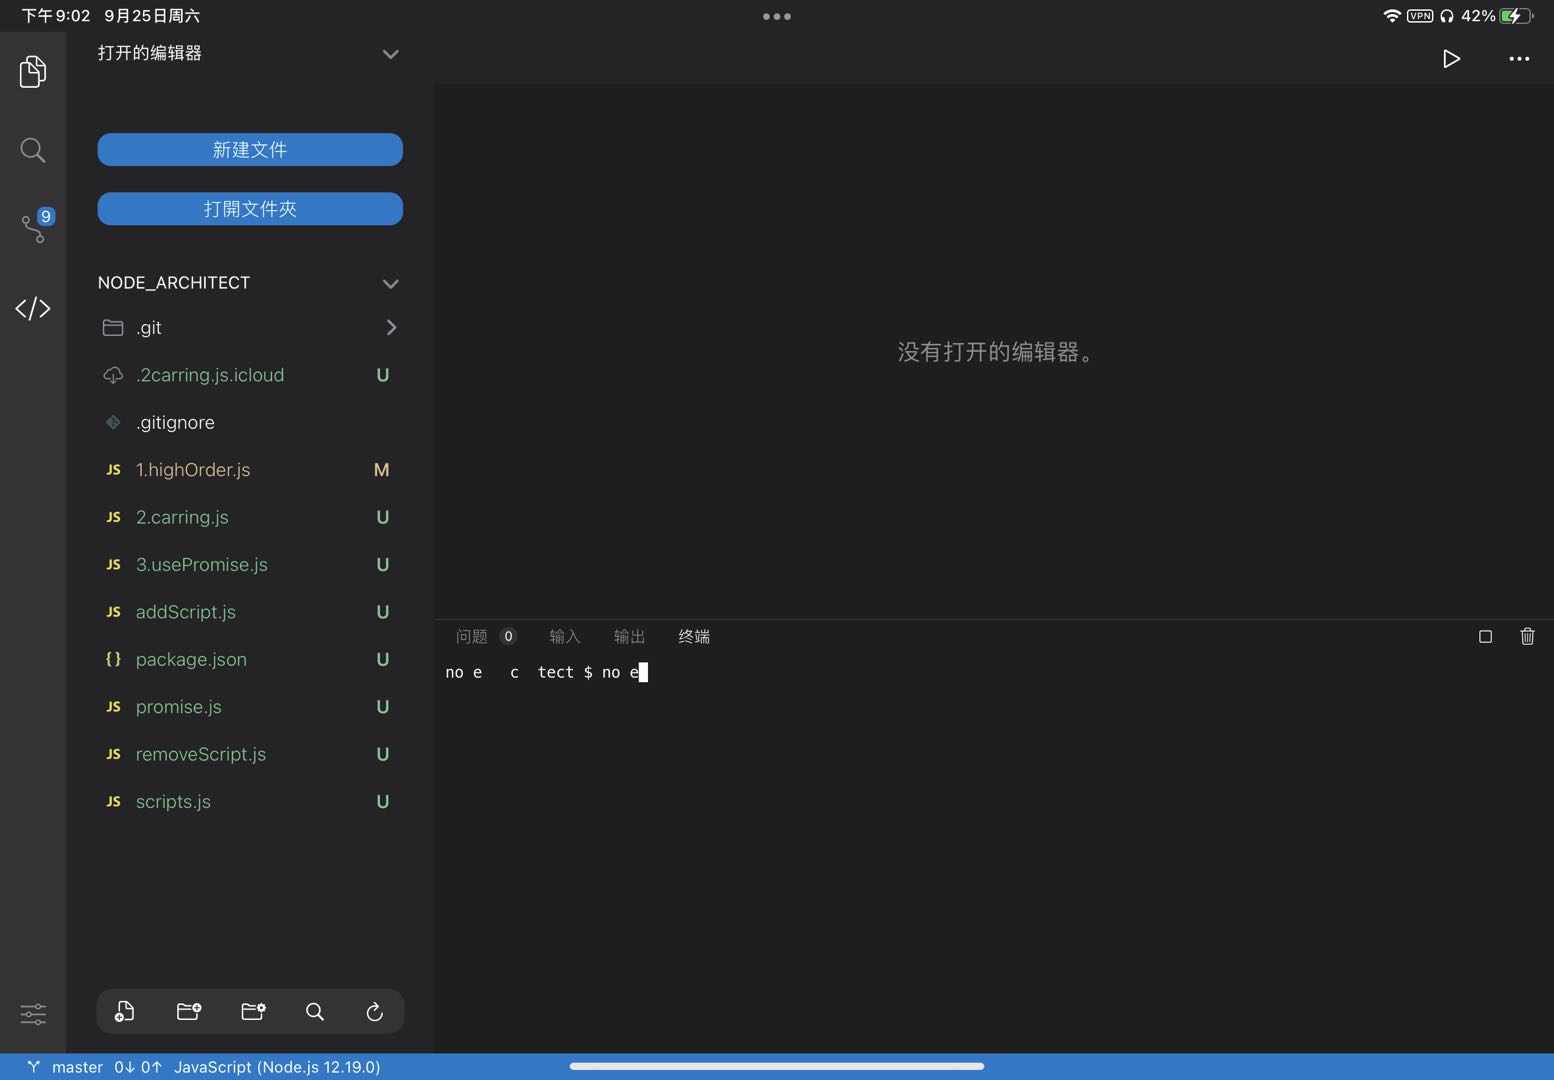Collapse the 打开的编辑器 section
The image size is (1554, 1080).
tap(390, 54)
